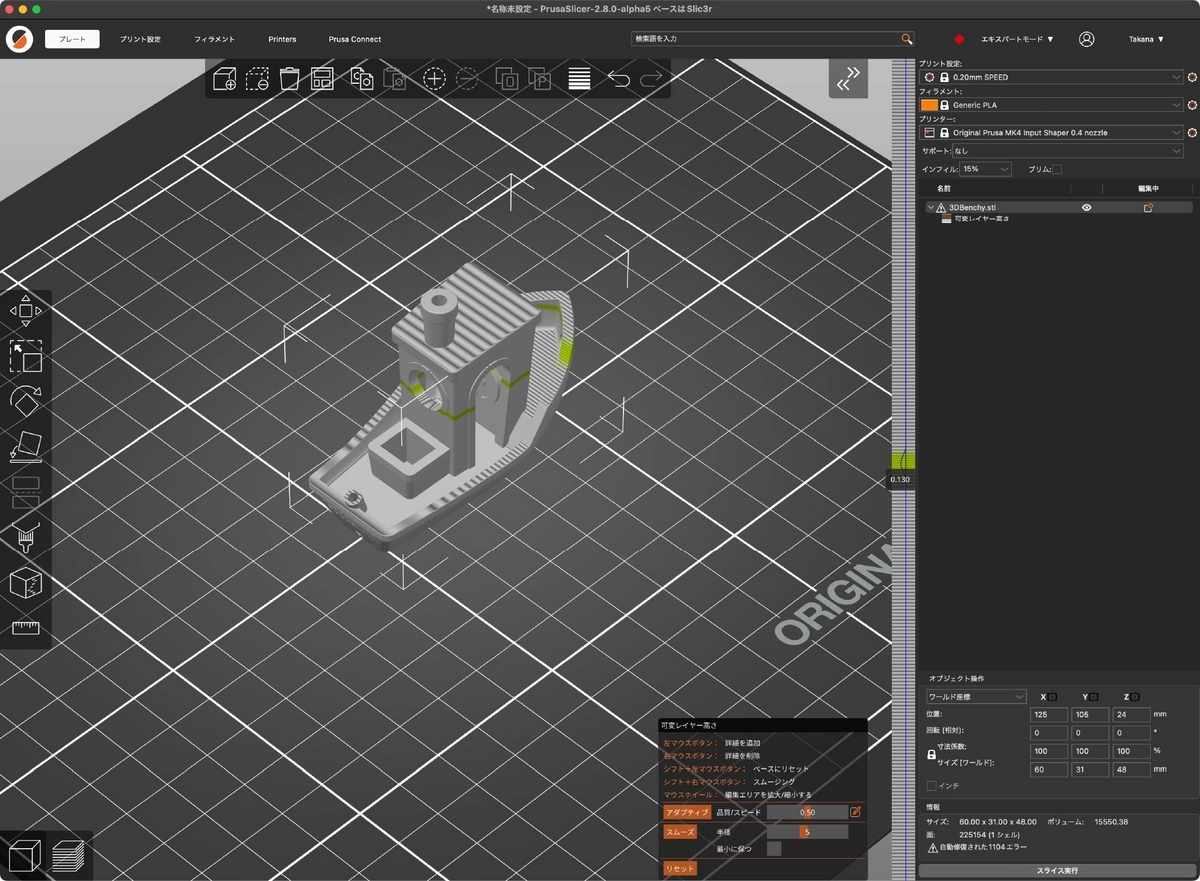Select the Measure ruler tool
The image size is (1200, 881).
(x=26, y=628)
